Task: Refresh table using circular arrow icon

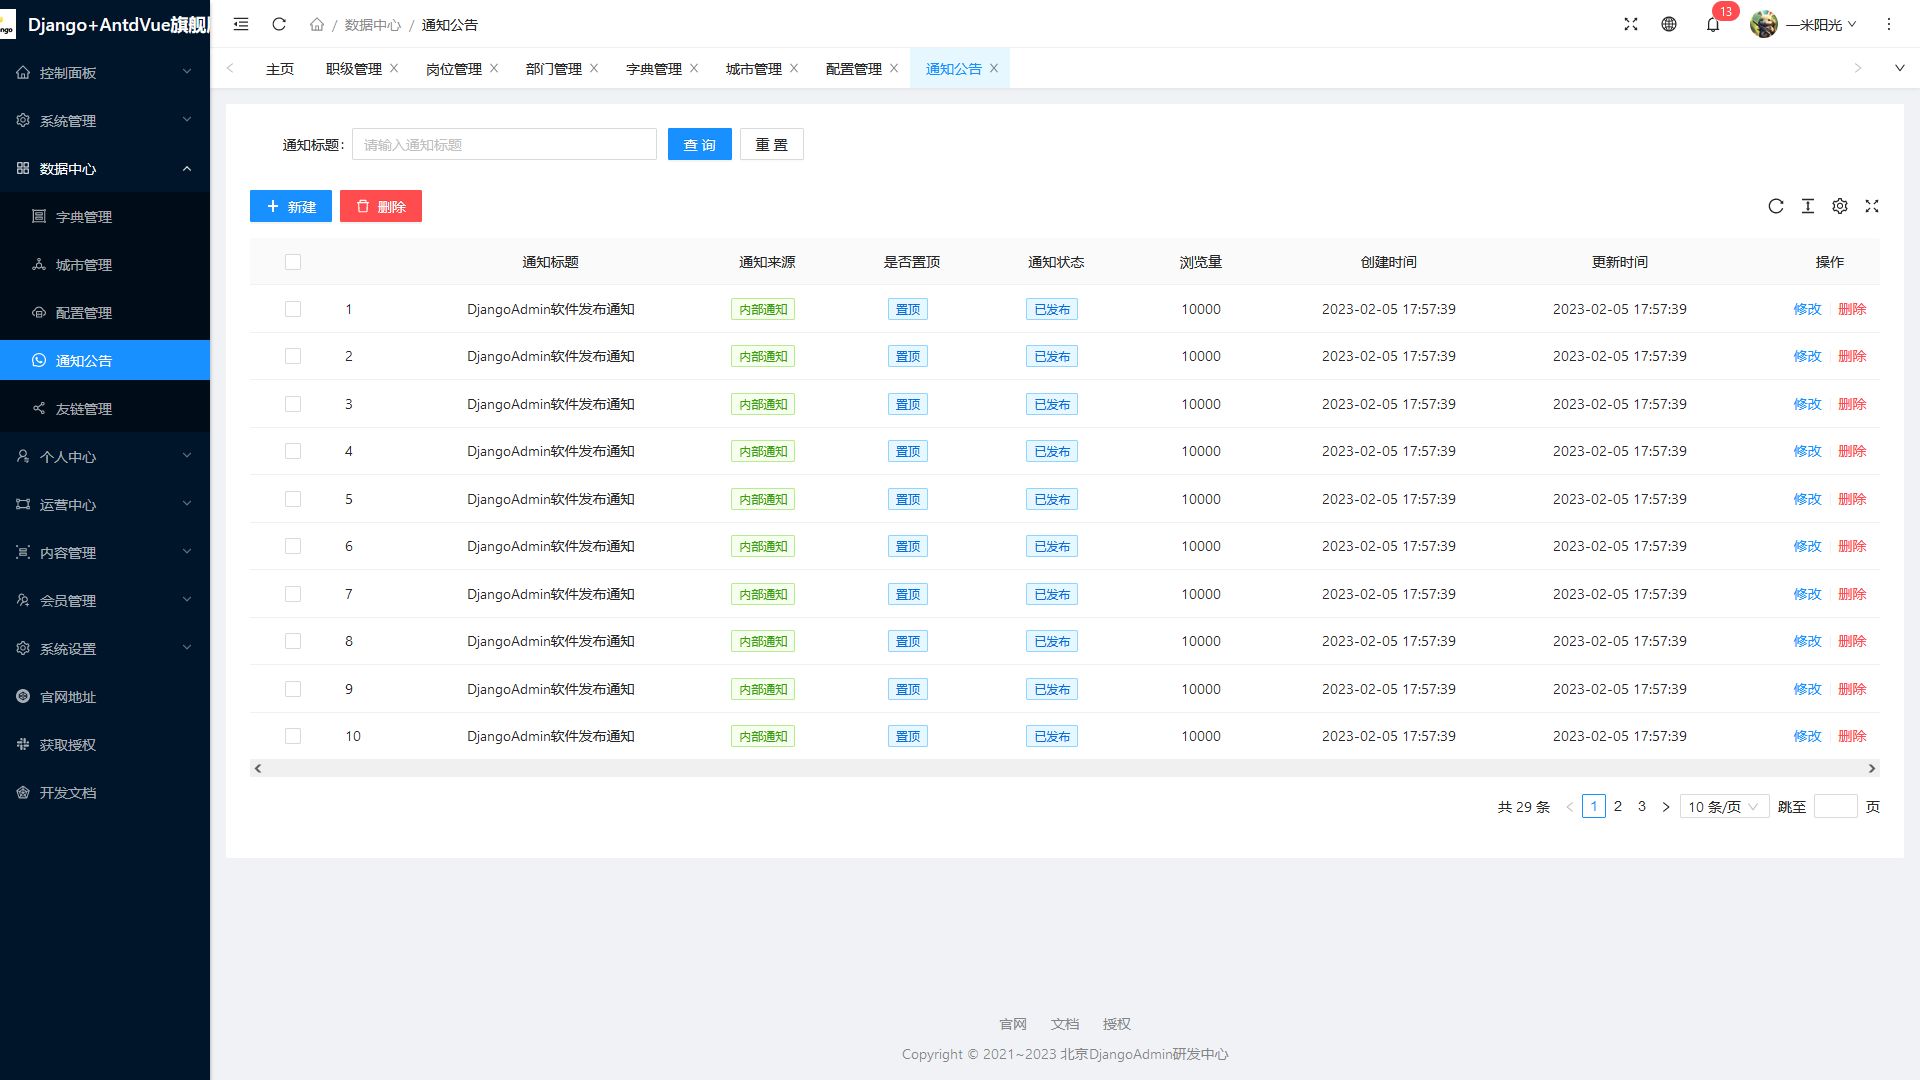Action: [x=1776, y=206]
